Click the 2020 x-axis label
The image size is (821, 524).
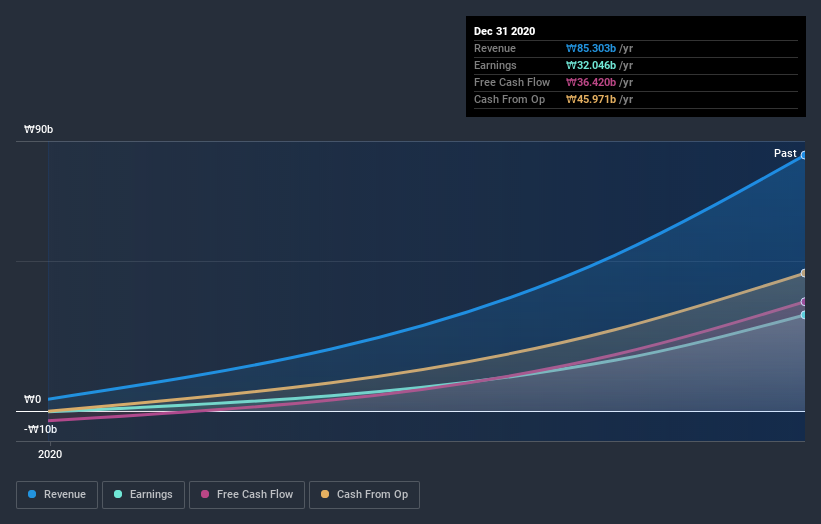pos(50,454)
